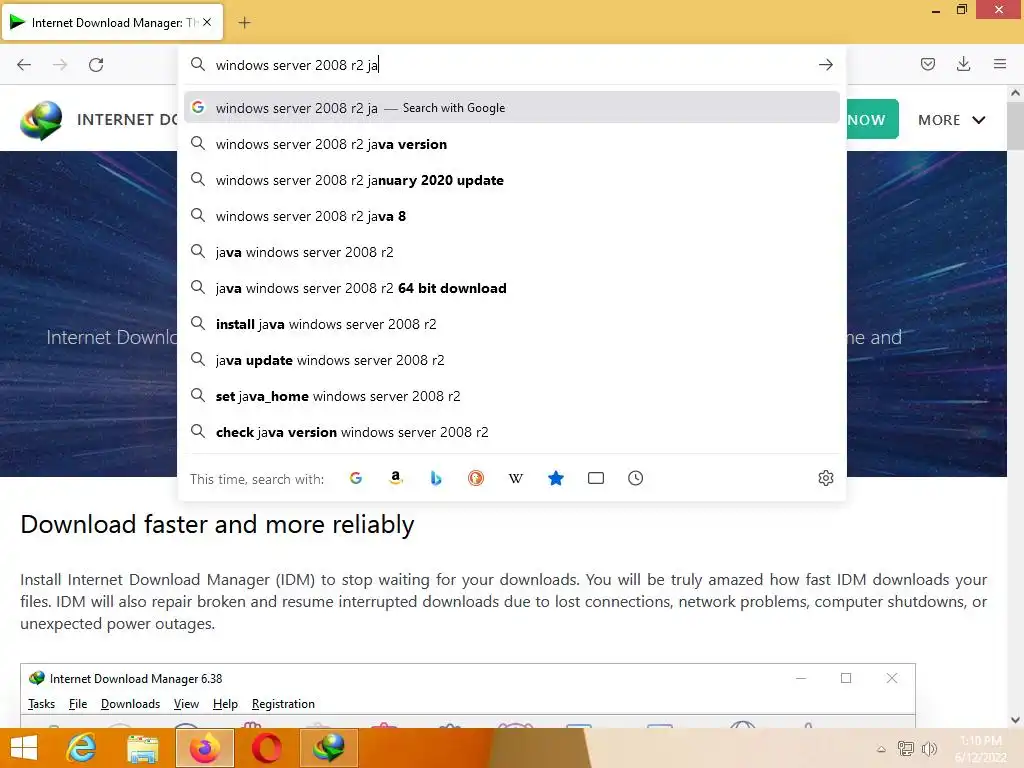Search in Bookmarks using star icon
Screen dimensions: 1024x768
tap(556, 478)
